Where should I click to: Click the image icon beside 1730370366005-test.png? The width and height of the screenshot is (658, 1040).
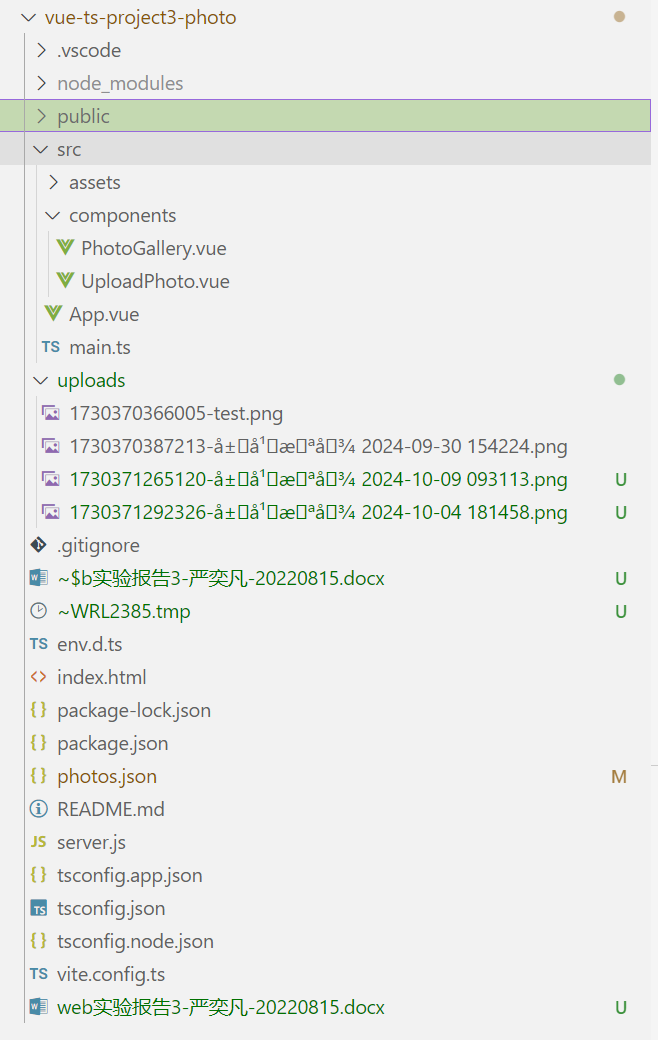click(50, 413)
